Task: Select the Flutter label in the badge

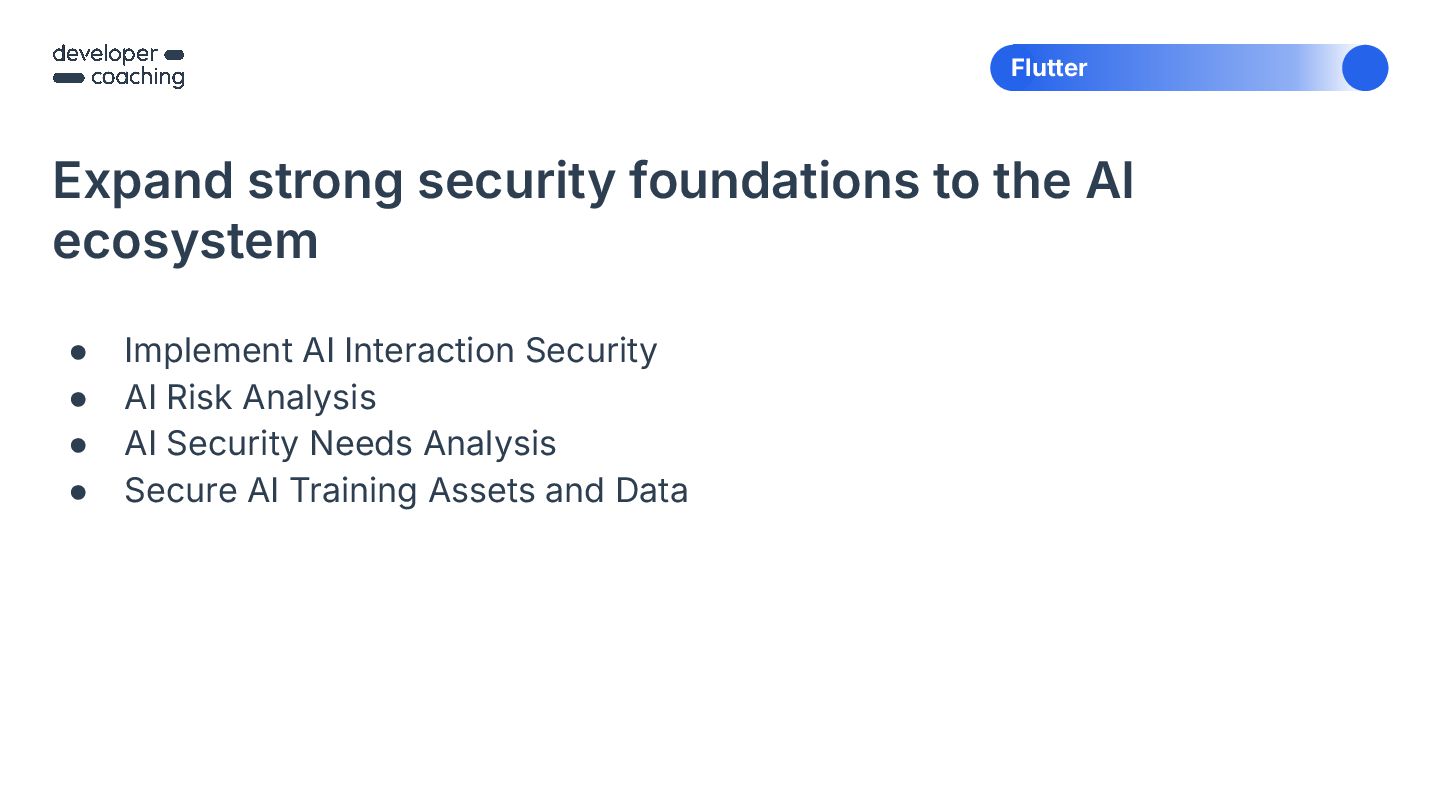Action: (x=1049, y=68)
